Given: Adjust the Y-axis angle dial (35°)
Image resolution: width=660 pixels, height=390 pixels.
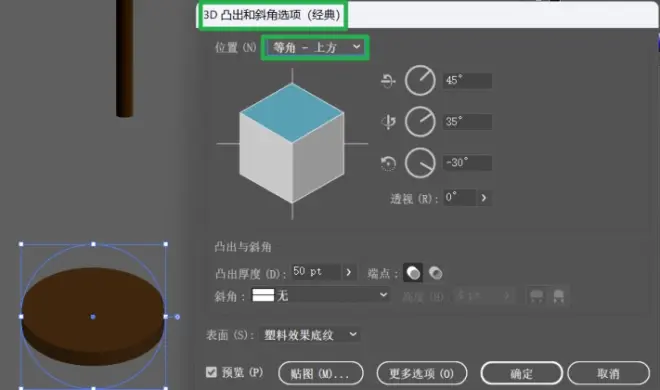Looking at the screenshot, I should [420, 122].
